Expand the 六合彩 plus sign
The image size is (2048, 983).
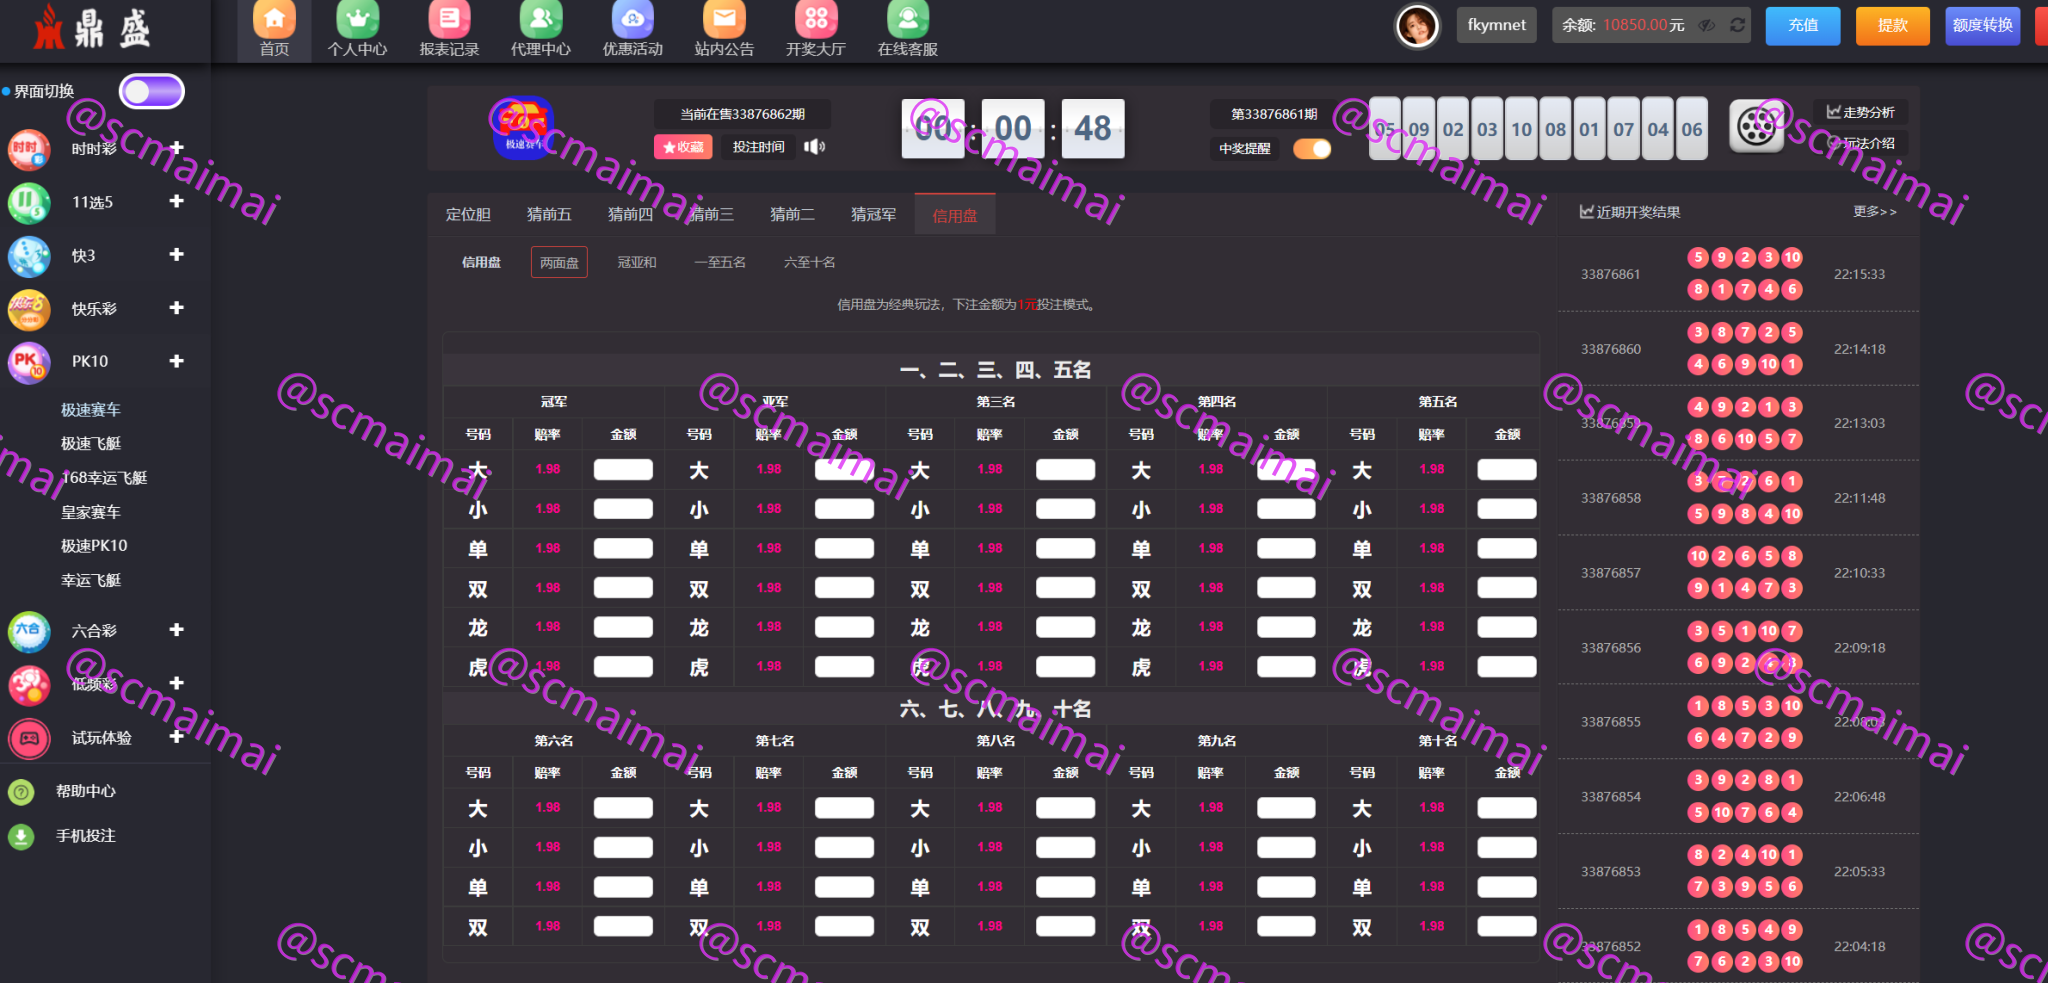(x=177, y=630)
